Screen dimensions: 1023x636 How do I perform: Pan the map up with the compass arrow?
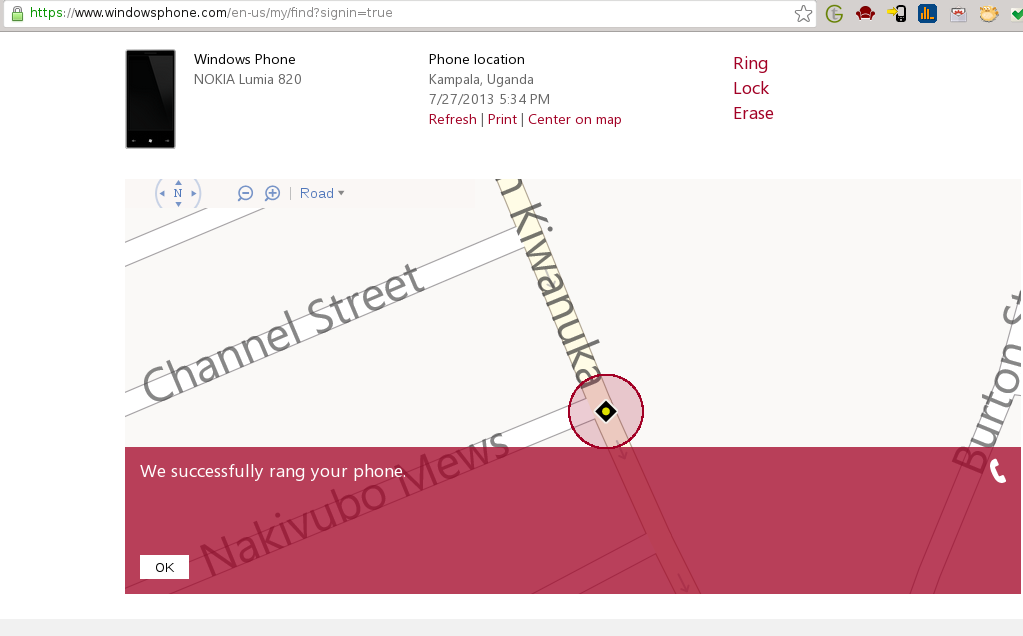[178, 183]
